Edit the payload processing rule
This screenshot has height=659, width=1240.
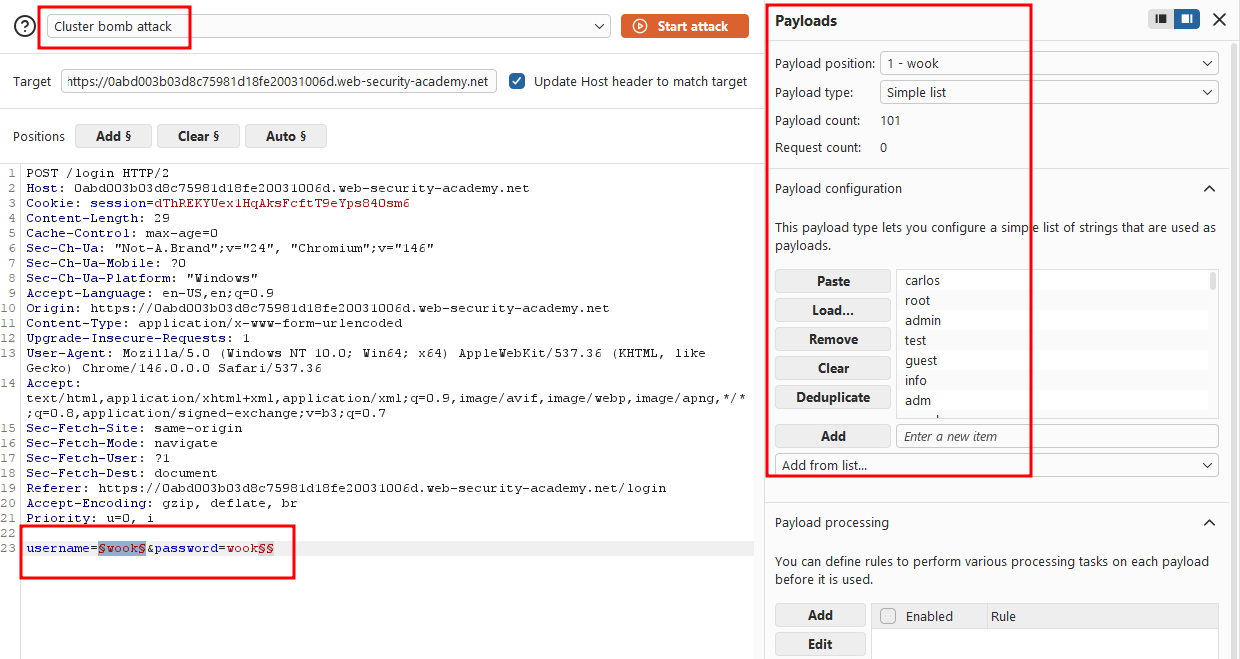pos(820,644)
